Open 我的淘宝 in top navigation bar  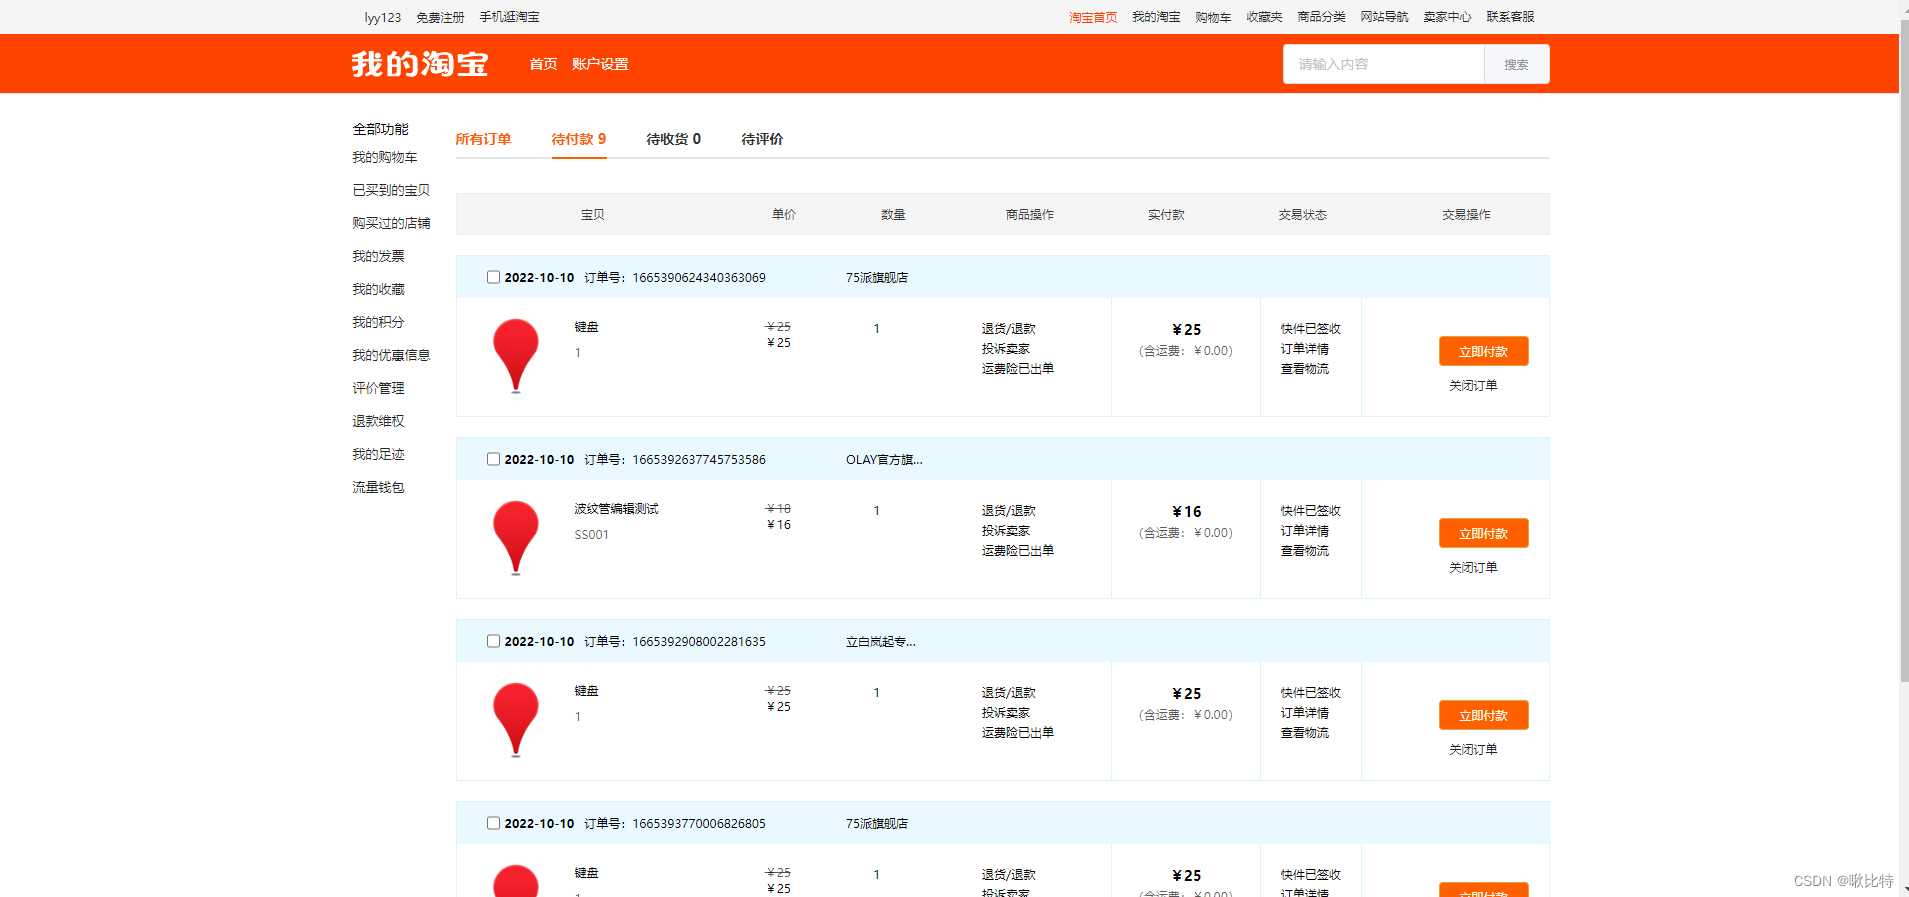[1156, 17]
